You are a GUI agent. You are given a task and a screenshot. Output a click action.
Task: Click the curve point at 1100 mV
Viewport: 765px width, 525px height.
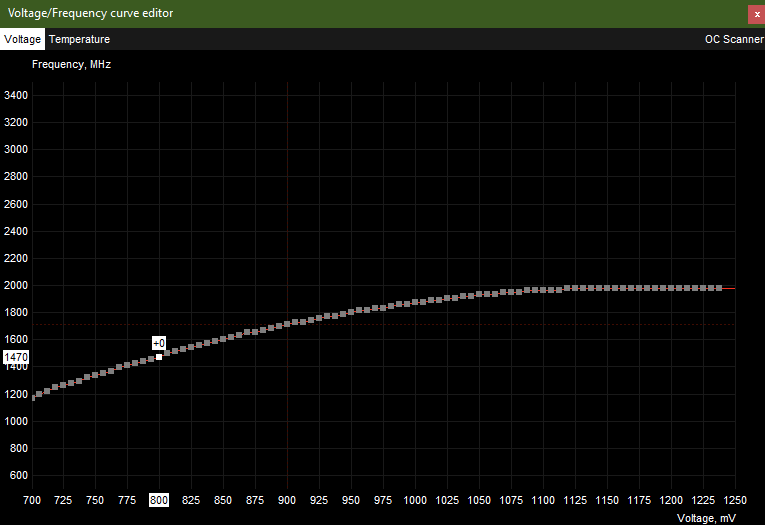[543, 290]
